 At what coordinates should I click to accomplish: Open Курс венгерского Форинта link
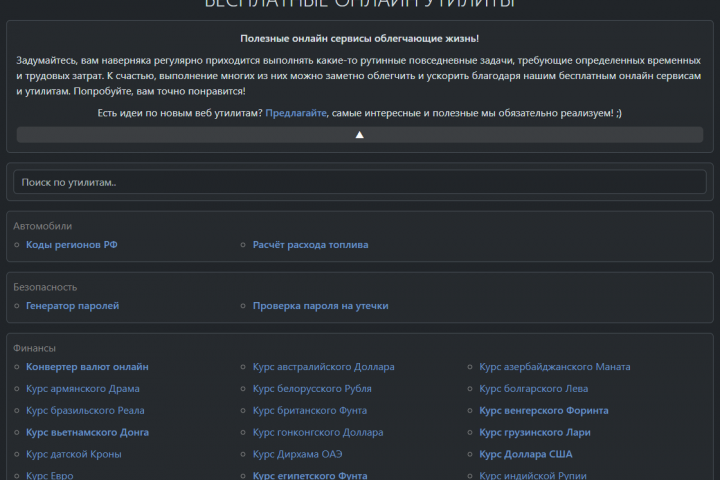(x=543, y=411)
